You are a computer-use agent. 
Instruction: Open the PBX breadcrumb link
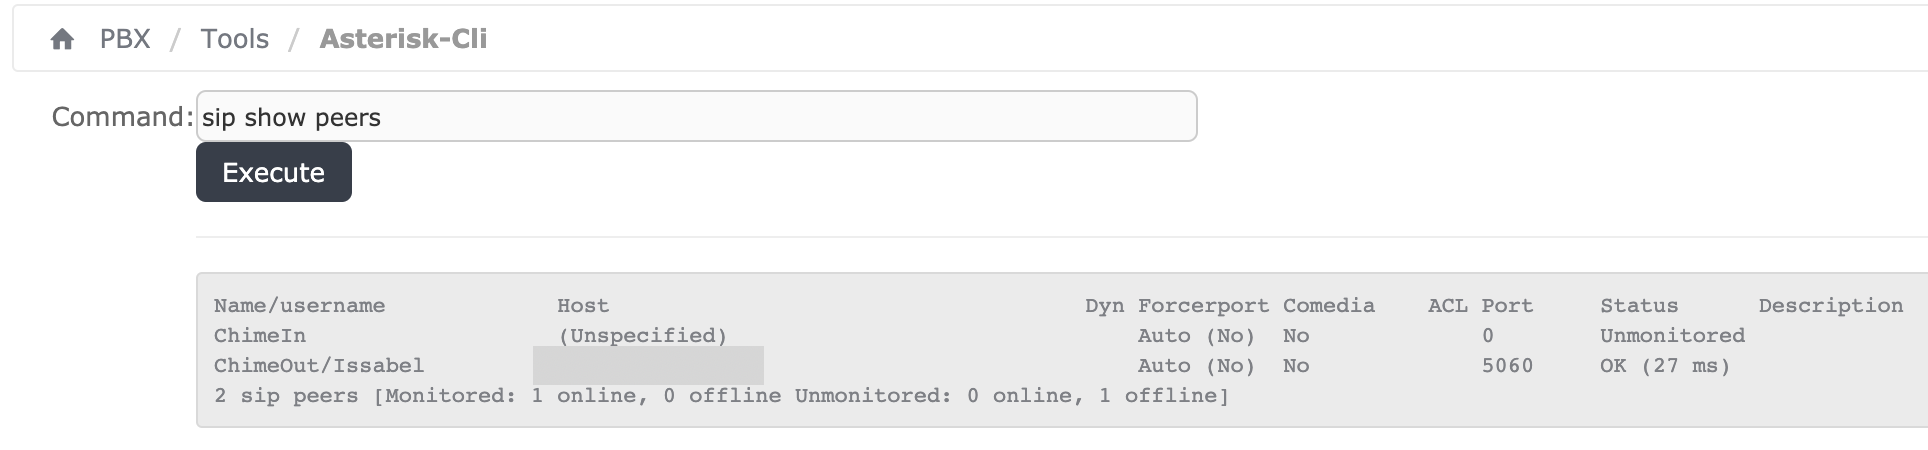coord(125,39)
